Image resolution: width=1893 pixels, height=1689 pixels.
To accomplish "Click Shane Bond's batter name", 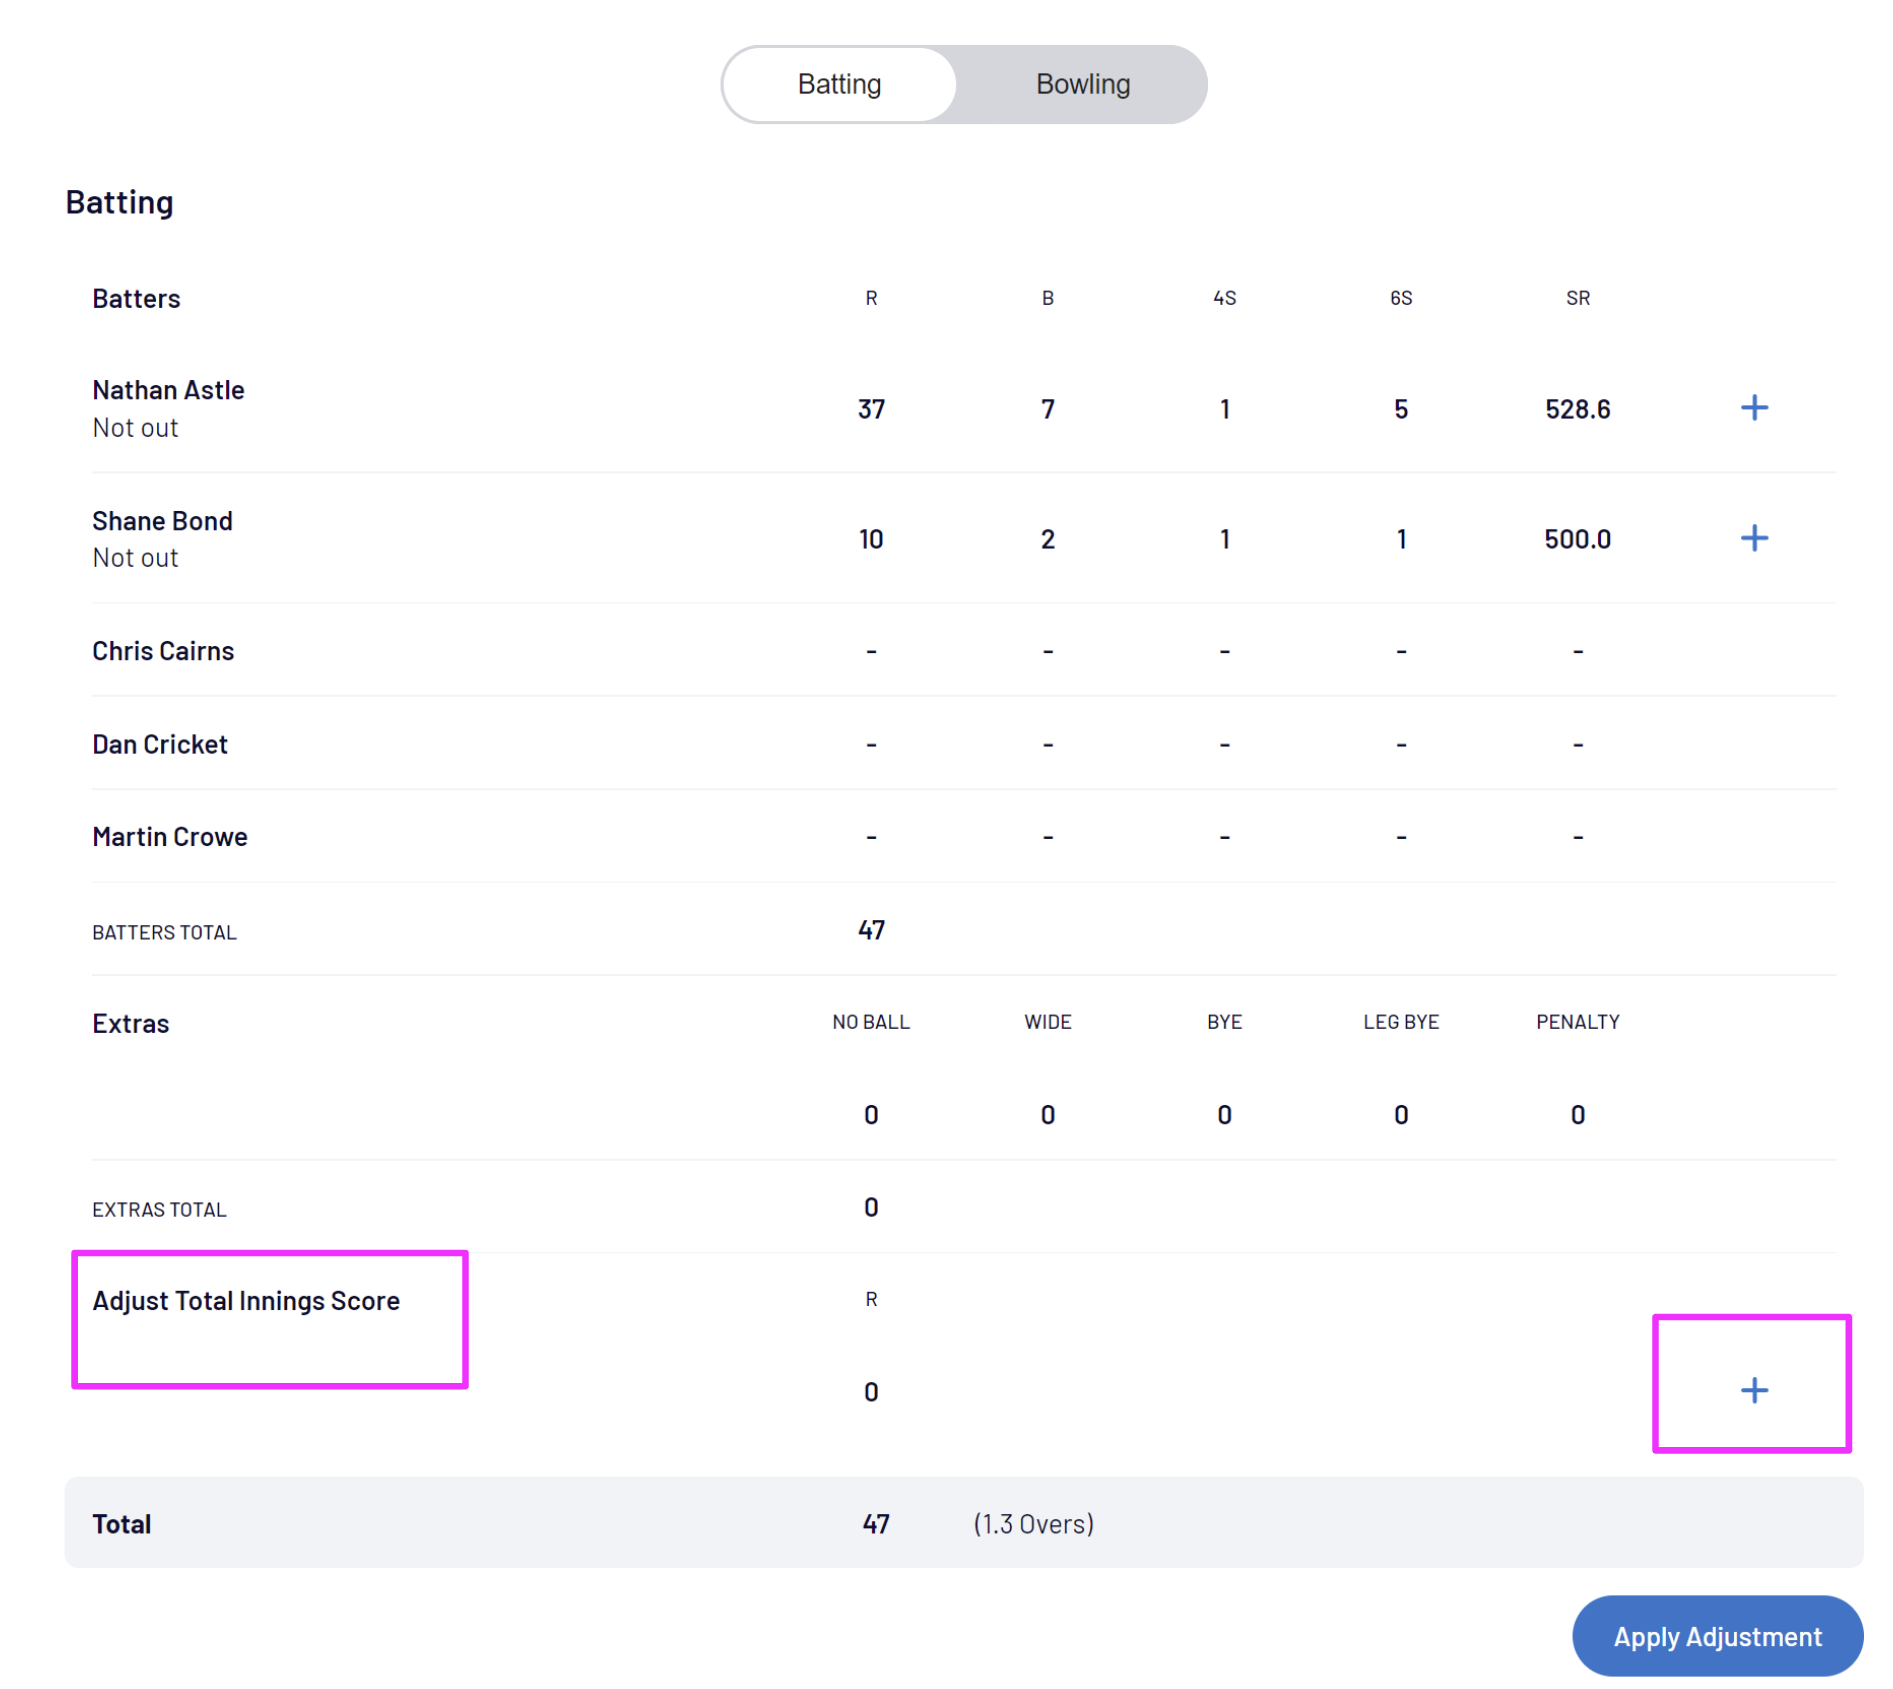I will click(x=162, y=521).
